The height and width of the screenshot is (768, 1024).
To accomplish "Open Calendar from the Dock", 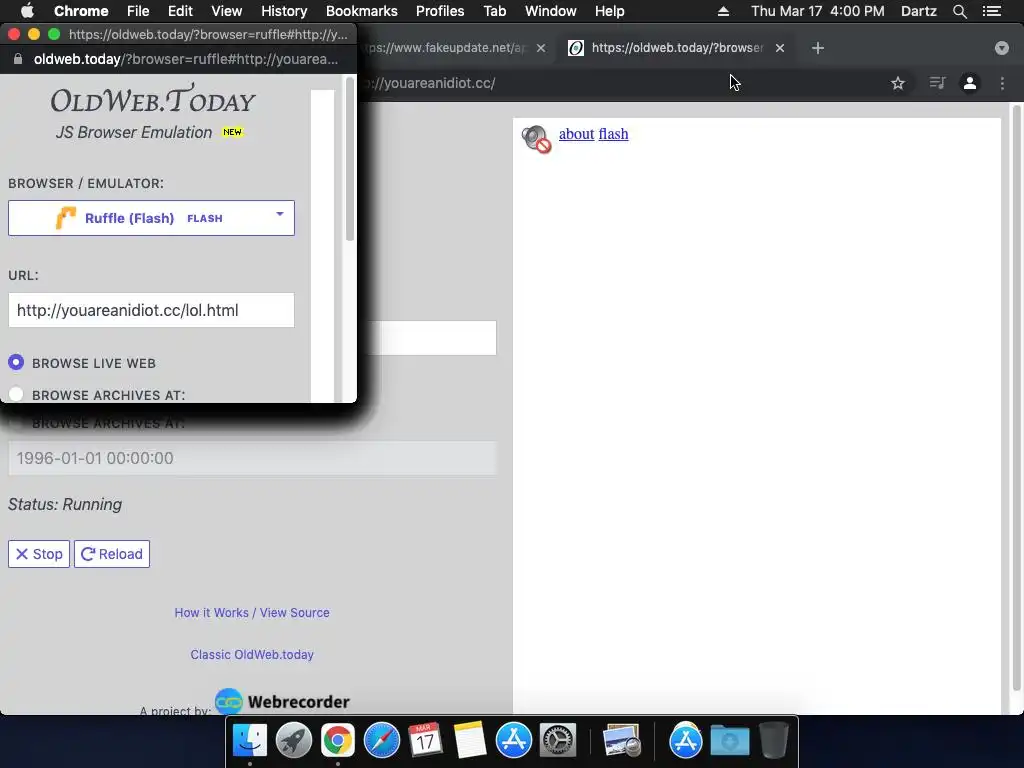I will tap(425, 741).
